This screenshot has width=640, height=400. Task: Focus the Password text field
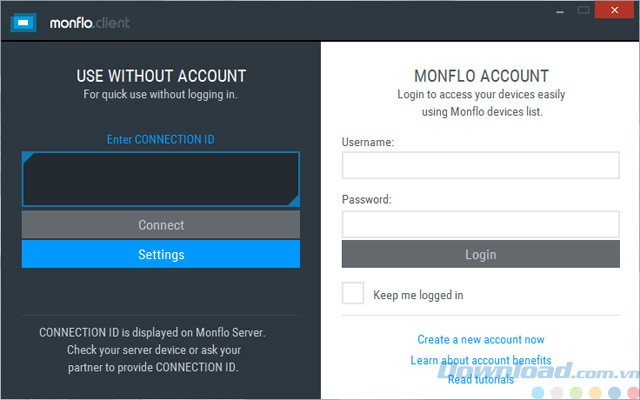tap(480, 224)
